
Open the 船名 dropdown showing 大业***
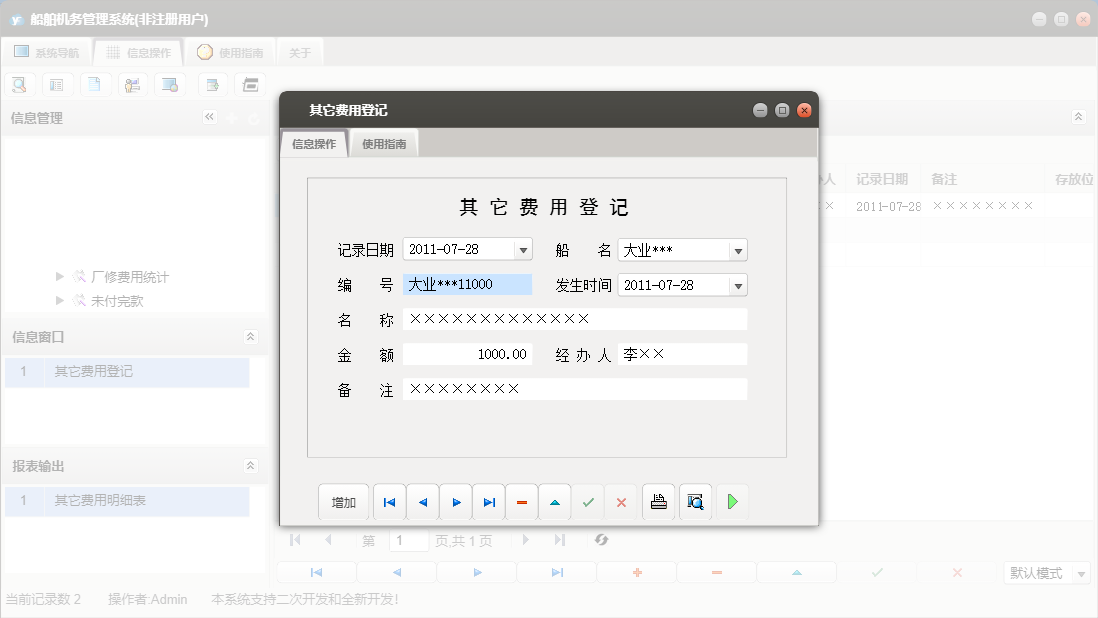coord(737,249)
